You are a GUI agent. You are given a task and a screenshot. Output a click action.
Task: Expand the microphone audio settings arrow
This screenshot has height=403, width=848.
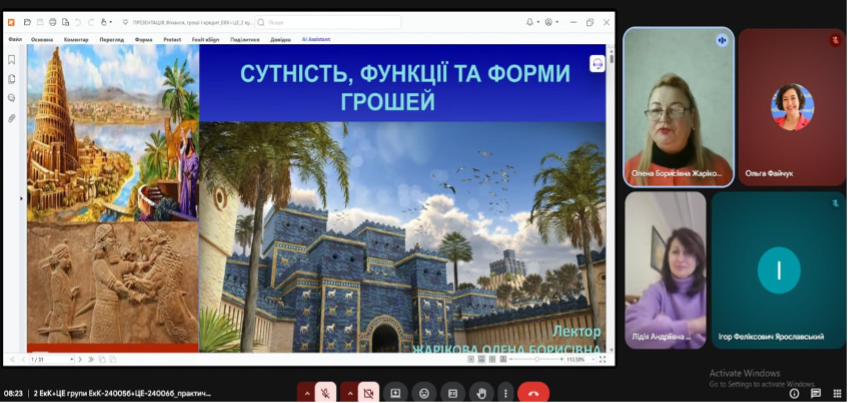[x=305, y=393]
